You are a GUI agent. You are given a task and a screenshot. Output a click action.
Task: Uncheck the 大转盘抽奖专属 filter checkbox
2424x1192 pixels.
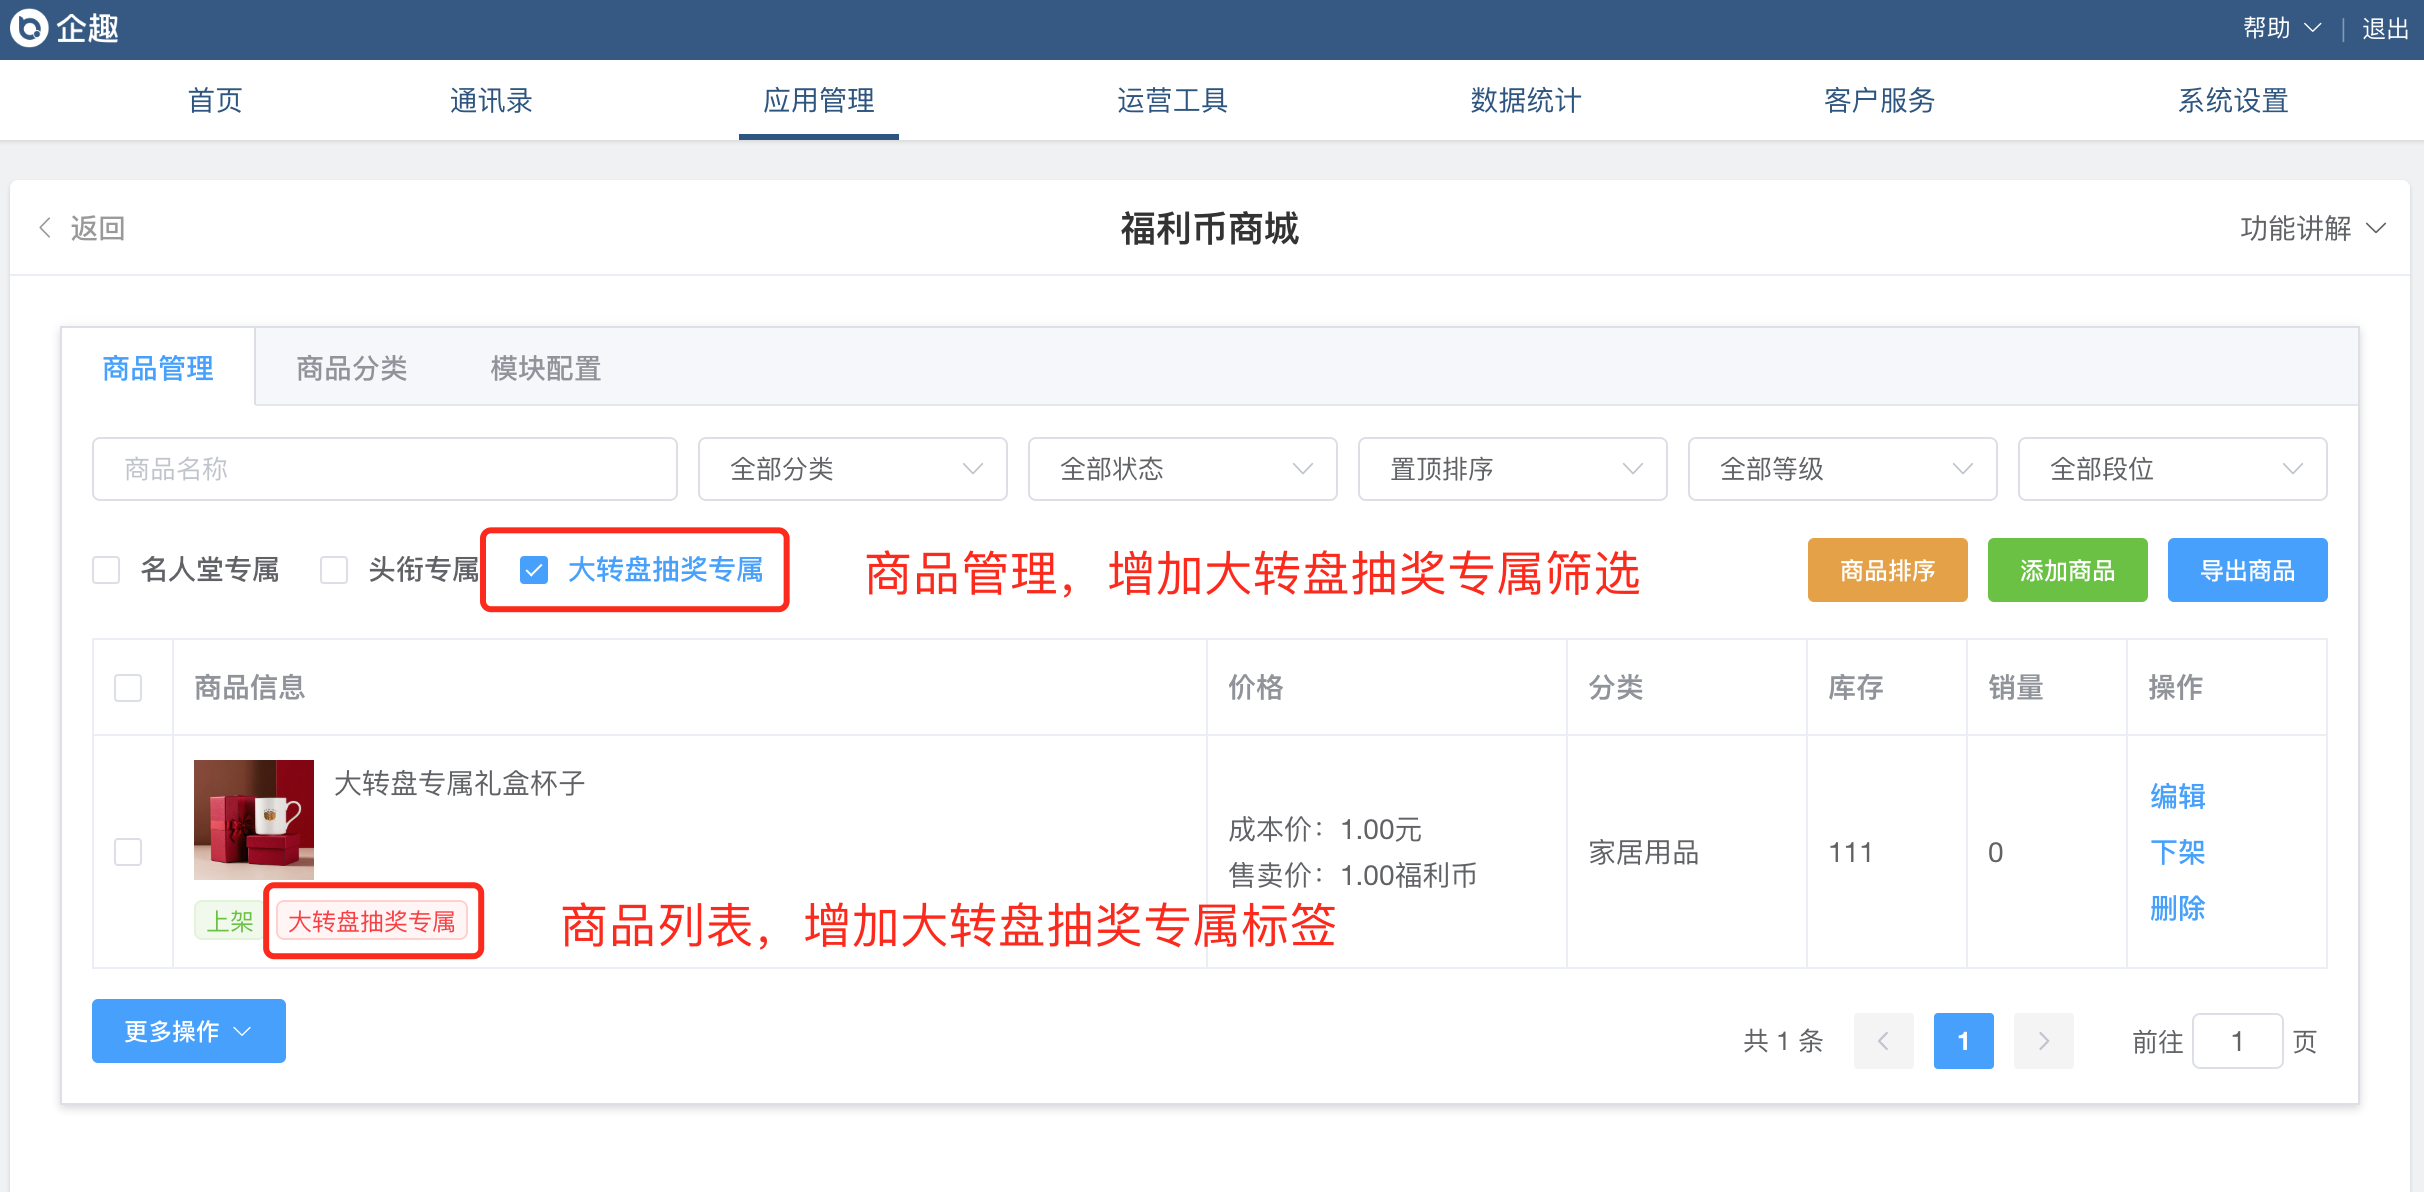tap(534, 570)
